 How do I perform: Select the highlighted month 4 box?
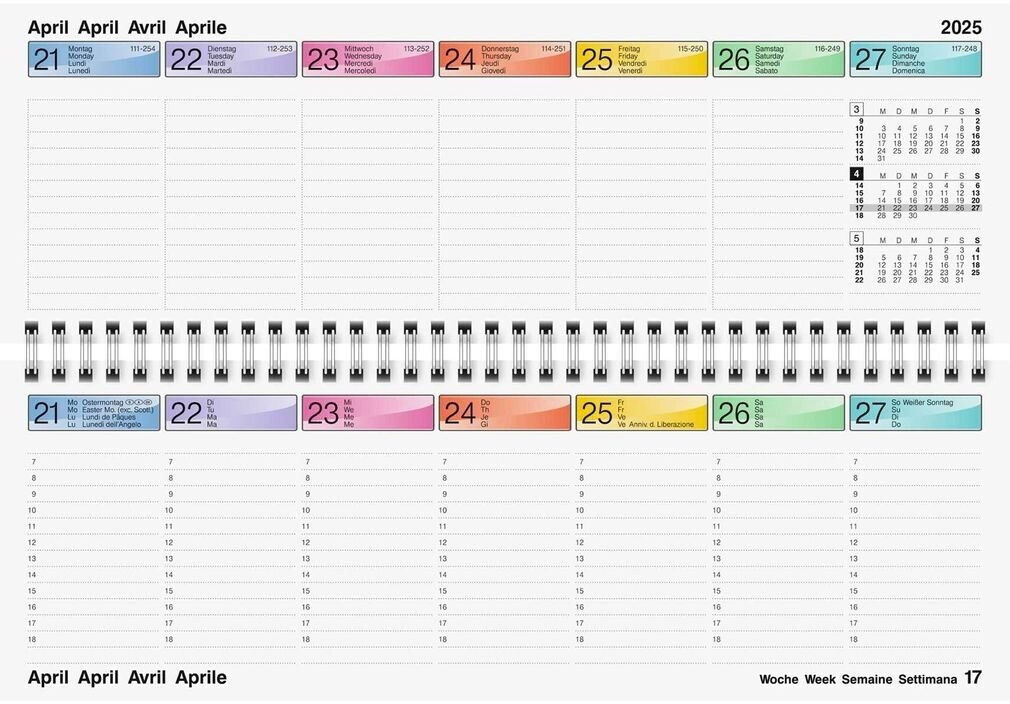click(856, 174)
